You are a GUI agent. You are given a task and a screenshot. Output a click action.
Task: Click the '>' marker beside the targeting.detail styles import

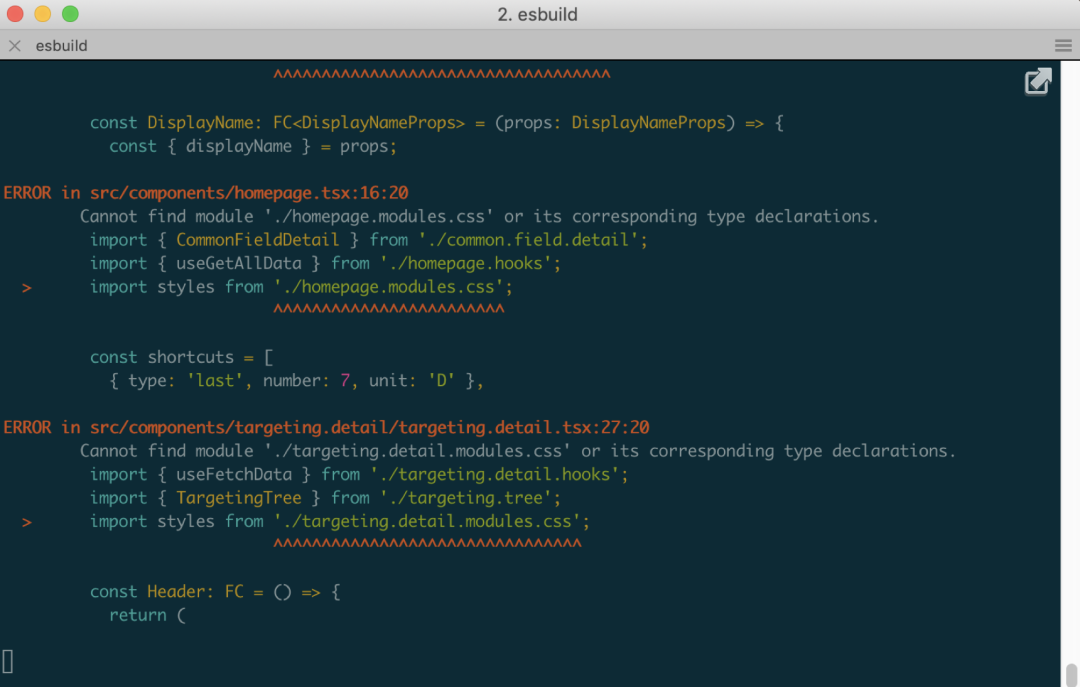(26, 522)
